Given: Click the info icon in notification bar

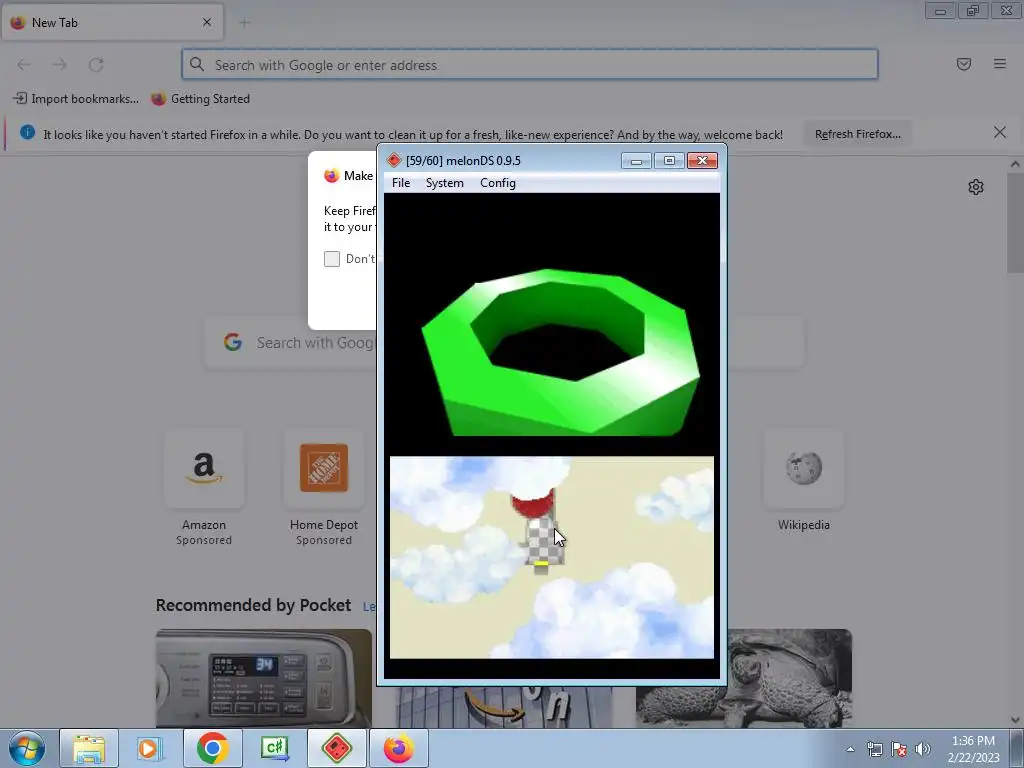Looking at the screenshot, I should point(27,133).
